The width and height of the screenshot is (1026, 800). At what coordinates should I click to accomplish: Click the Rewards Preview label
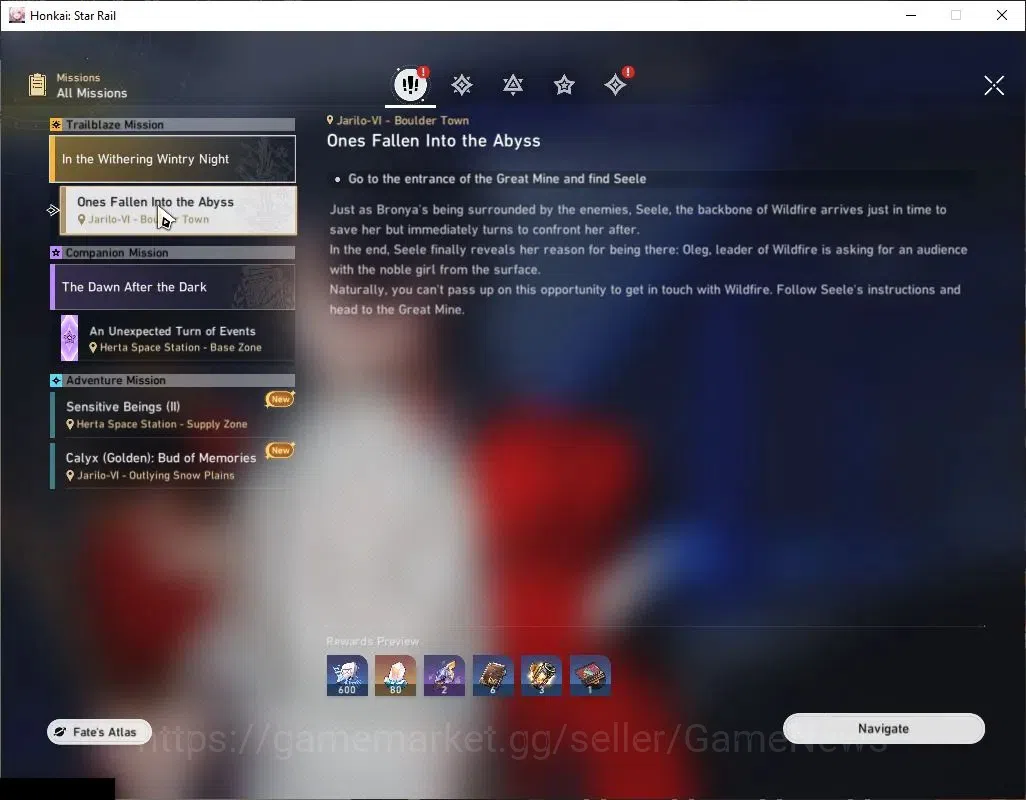point(372,641)
